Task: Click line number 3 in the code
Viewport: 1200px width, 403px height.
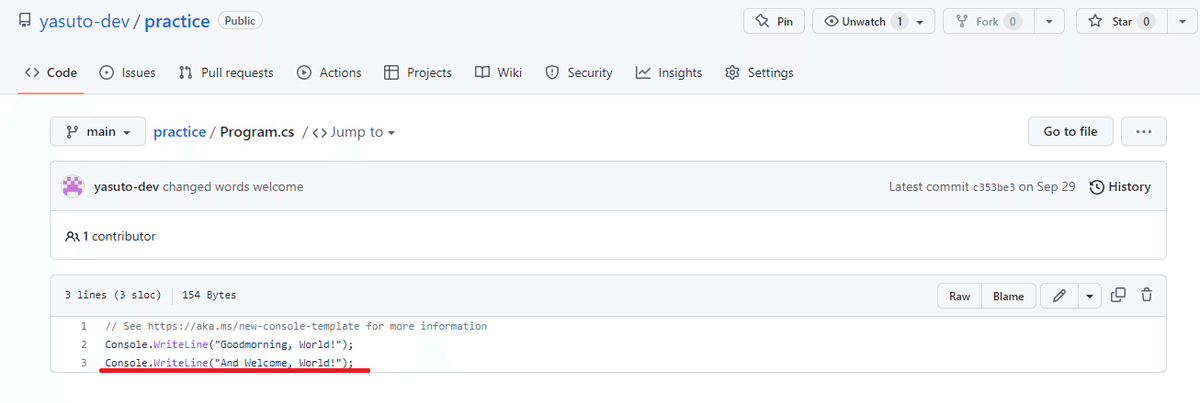Action: point(84,363)
